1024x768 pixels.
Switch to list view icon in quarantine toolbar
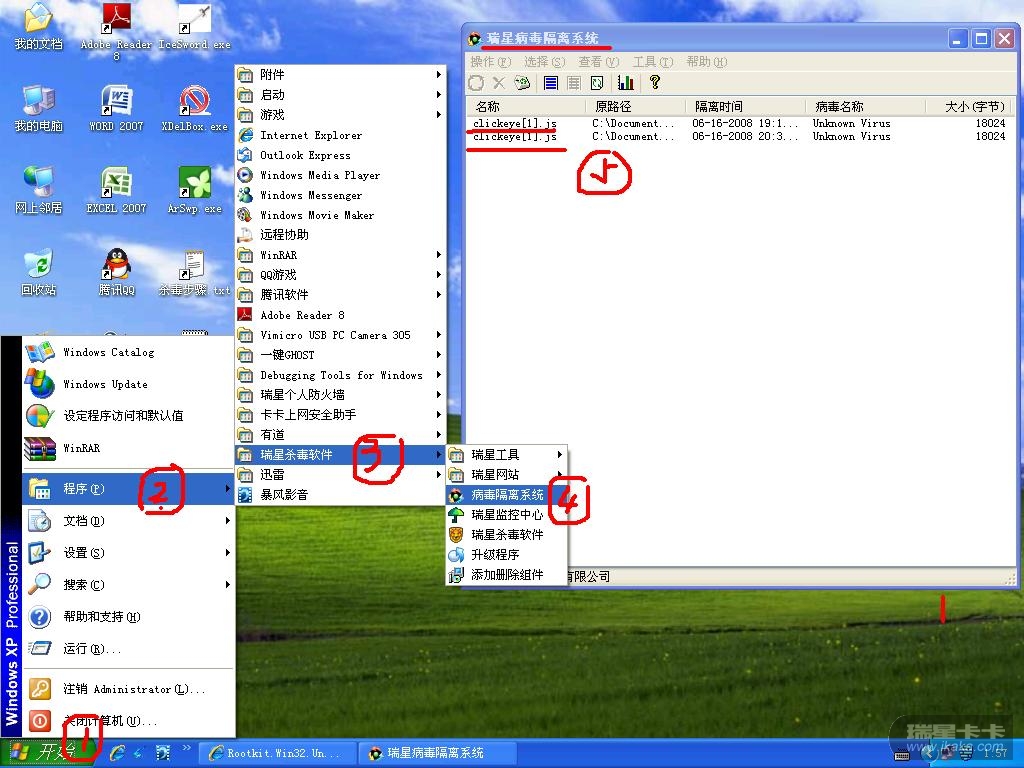[x=551, y=83]
